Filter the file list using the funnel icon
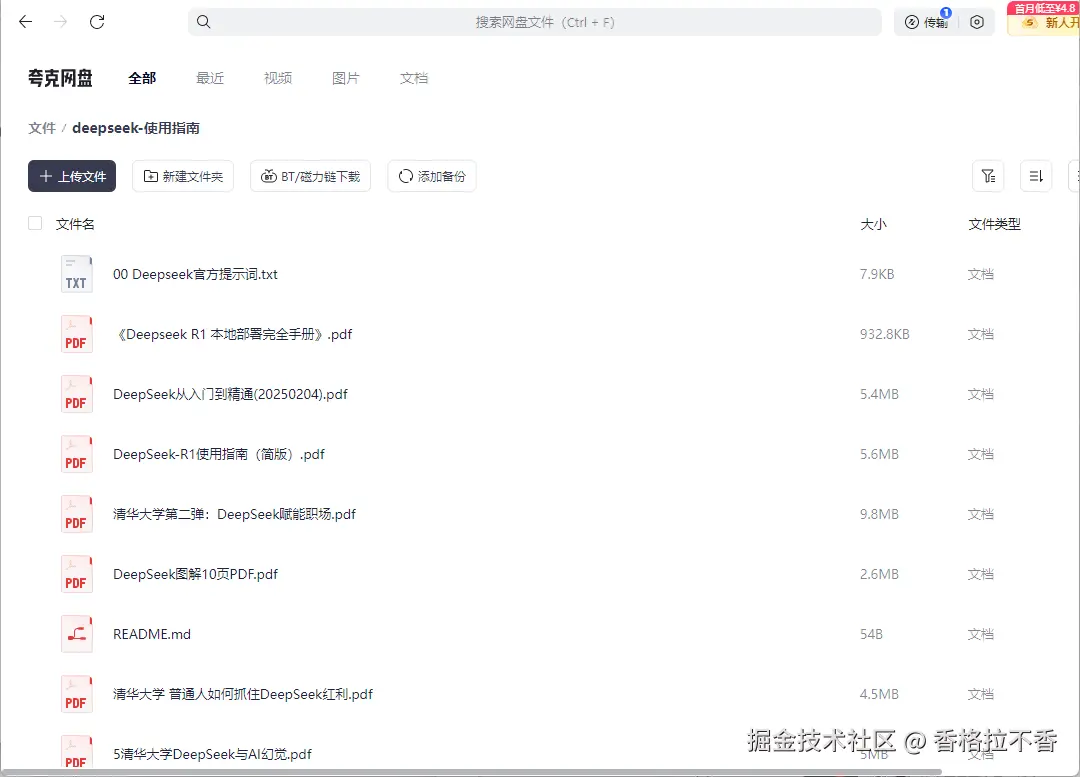 tap(988, 175)
